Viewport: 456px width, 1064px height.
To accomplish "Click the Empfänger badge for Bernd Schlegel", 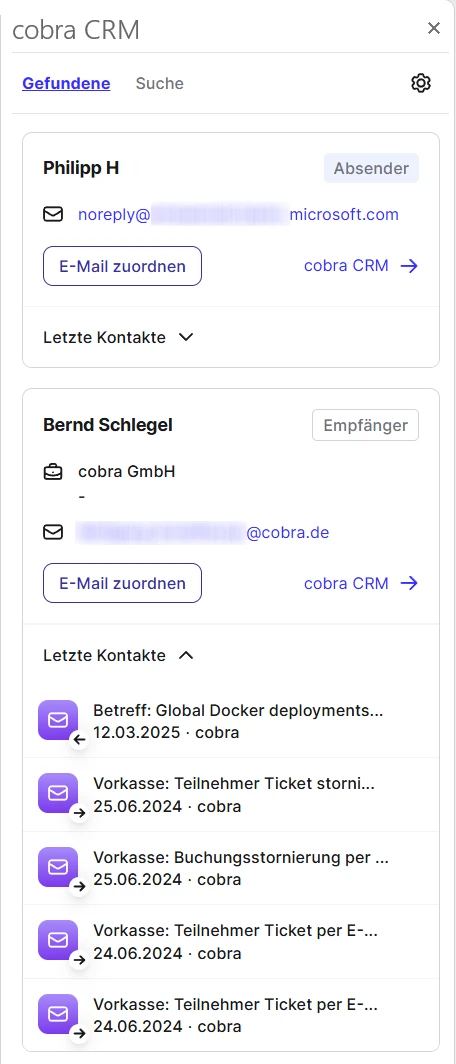I will point(366,425).
